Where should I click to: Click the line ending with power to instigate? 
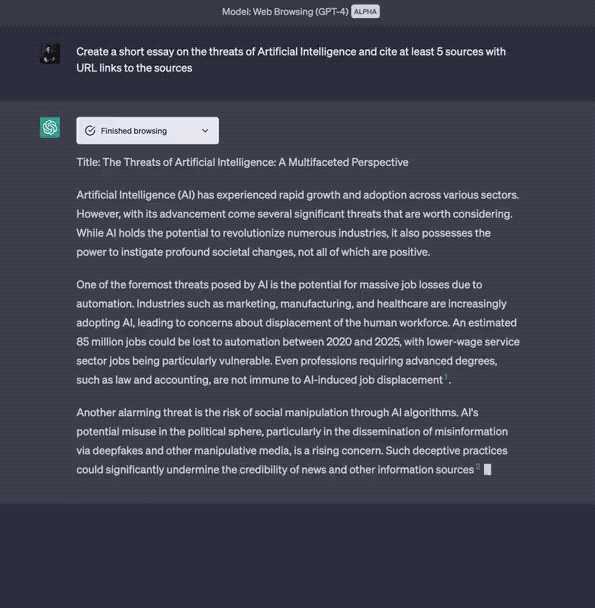pyautogui.click(x=253, y=252)
